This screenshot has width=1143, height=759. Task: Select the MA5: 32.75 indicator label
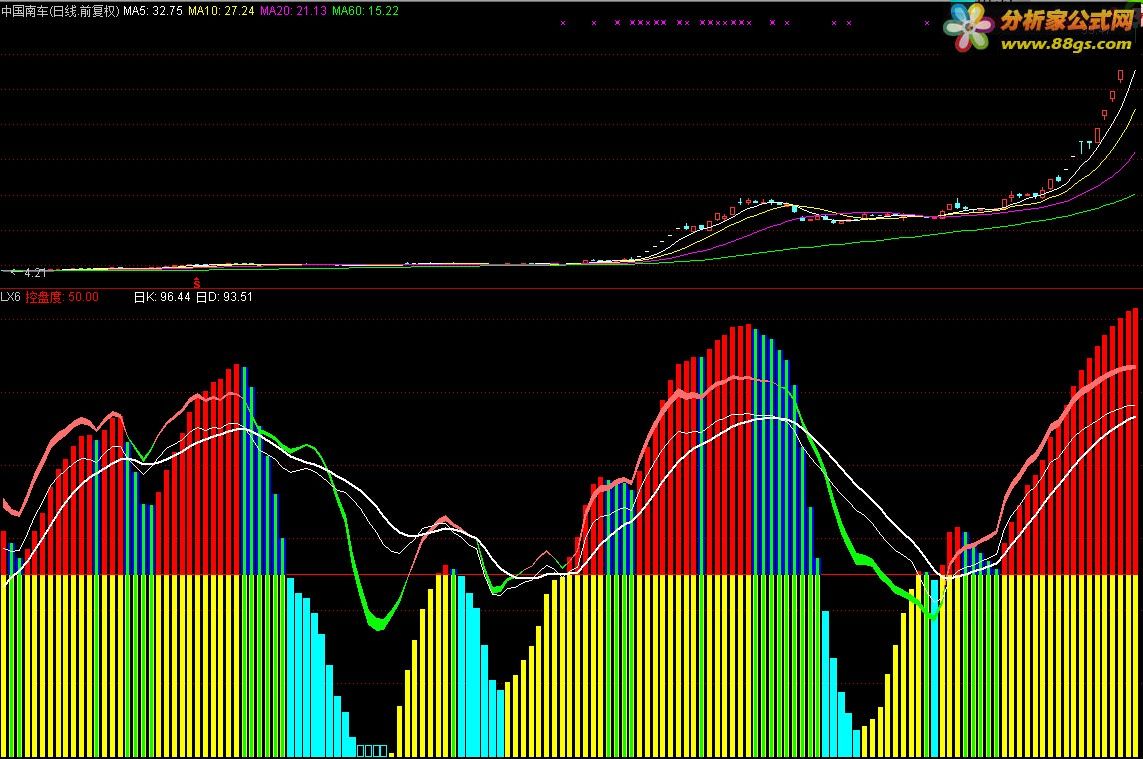[x=153, y=11]
